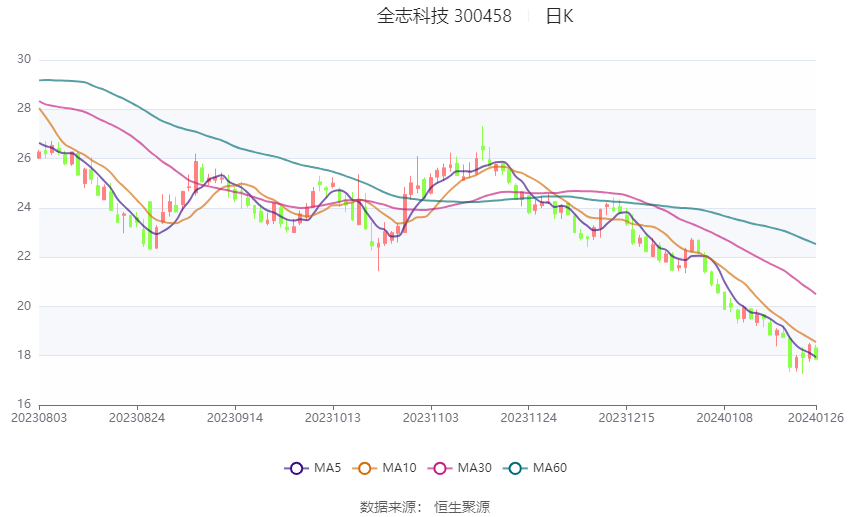Image resolution: width=850 pixels, height=517 pixels.
Task: Click the 28 price axis label
Action: (24, 108)
